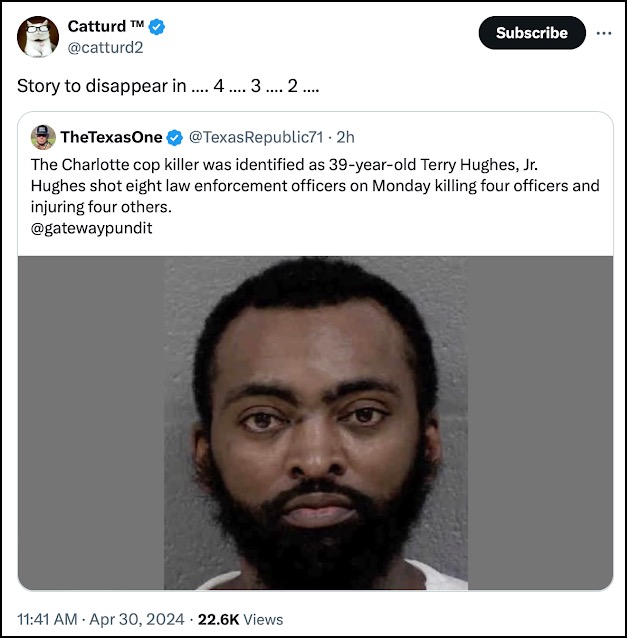This screenshot has height=638, width=627.
Task: Open TheTexasOne's profile name link
Action: [x=111, y=137]
